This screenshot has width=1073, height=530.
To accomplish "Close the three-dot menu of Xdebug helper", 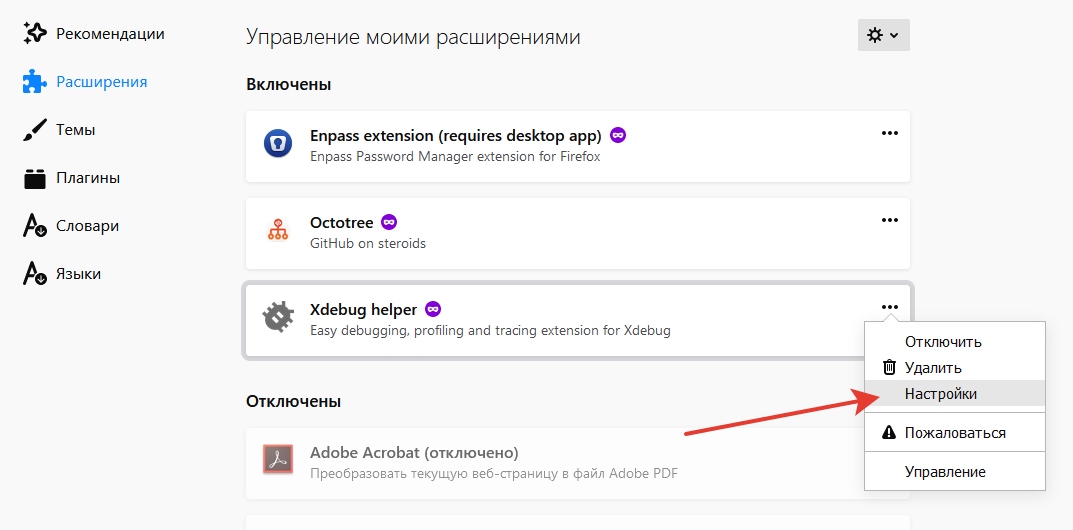I will click(890, 307).
